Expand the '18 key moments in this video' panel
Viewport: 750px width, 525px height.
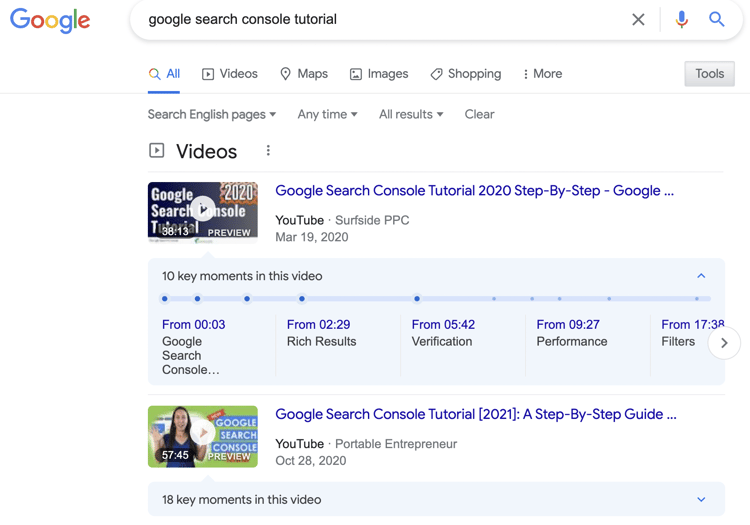pyautogui.click(x=701, y=500)
